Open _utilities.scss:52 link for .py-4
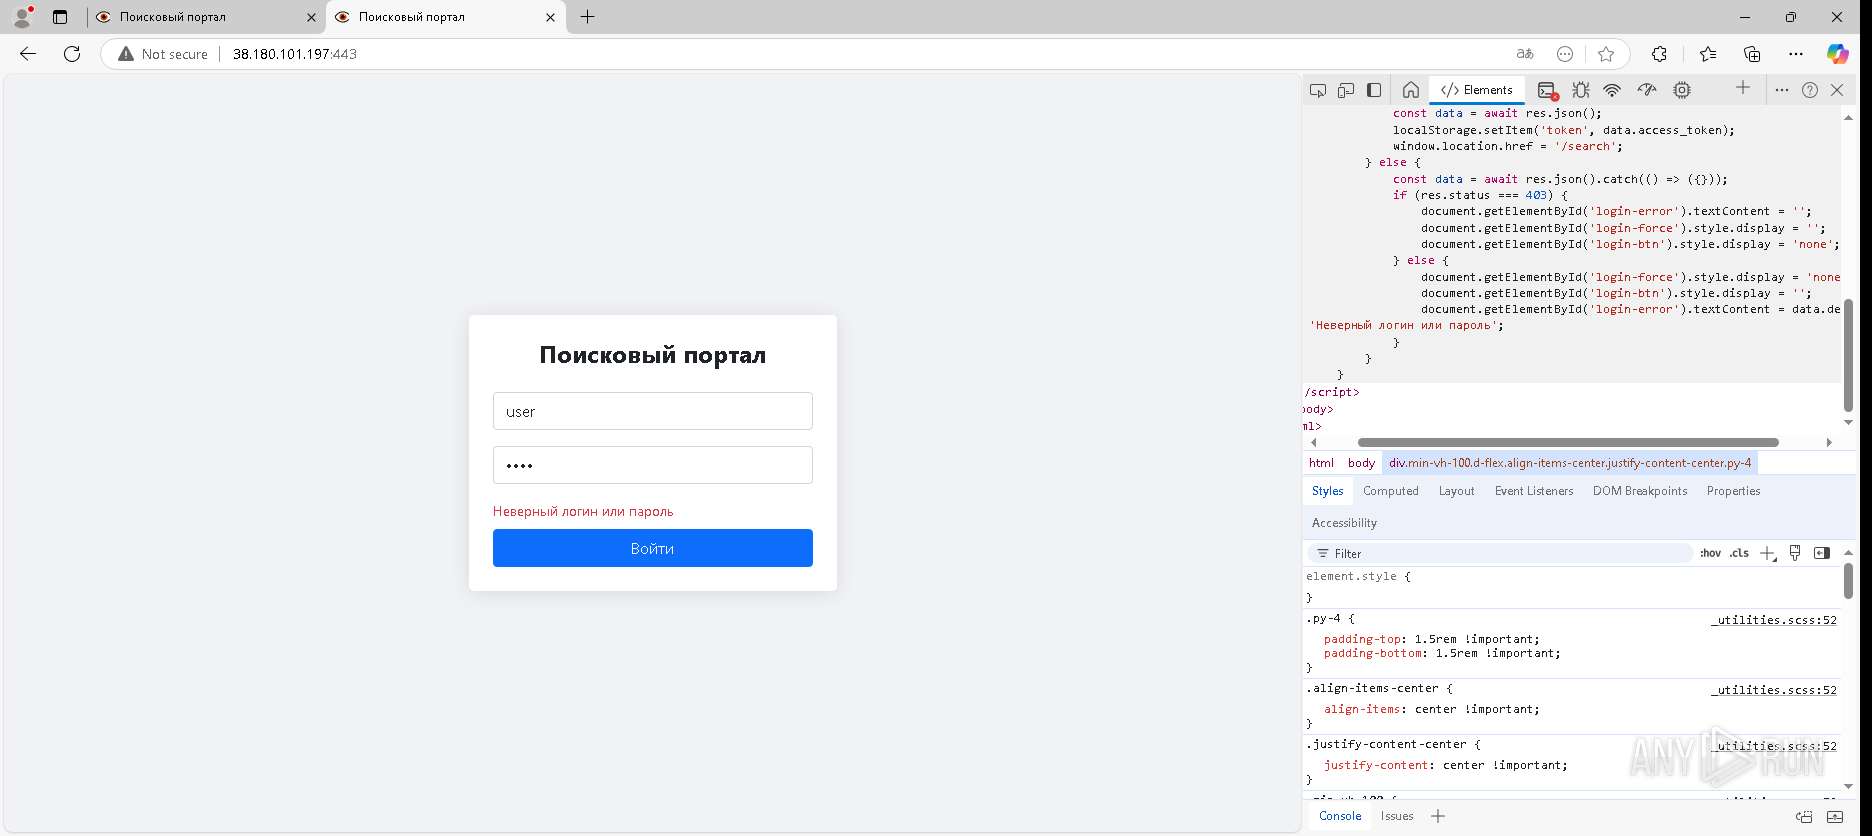 pyautogui.click(x=1774, y=620)
